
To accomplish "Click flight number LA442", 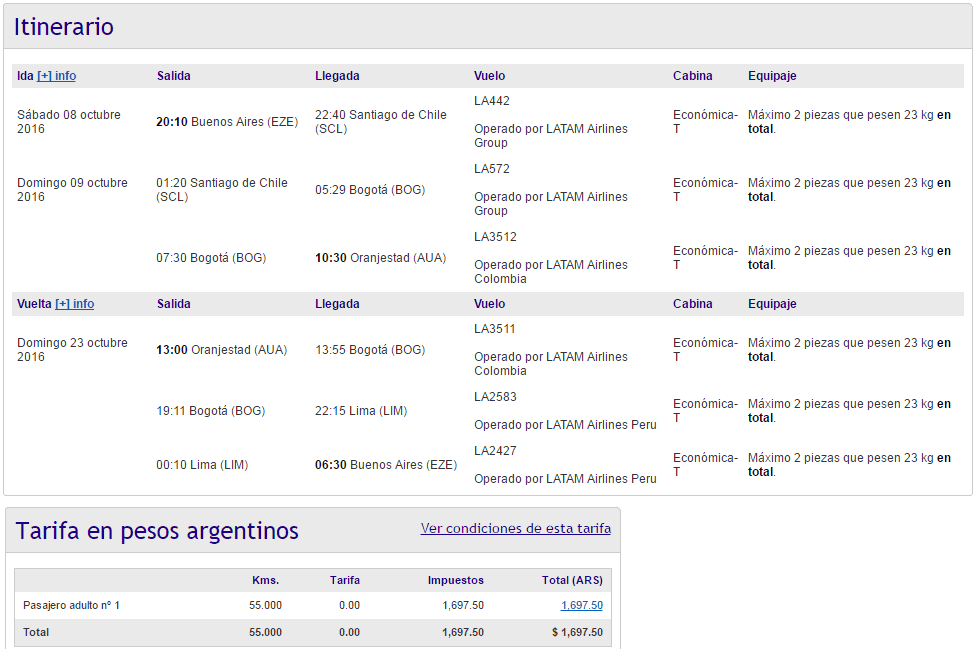I will pos(492,101).
